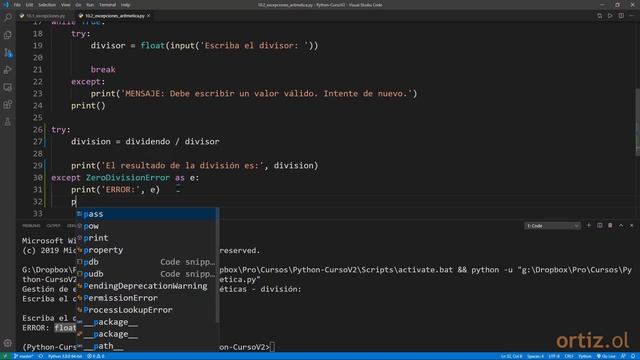640x360 pixels.
Task: Add a new terminal with plus icon
Action: coord(589,225)
